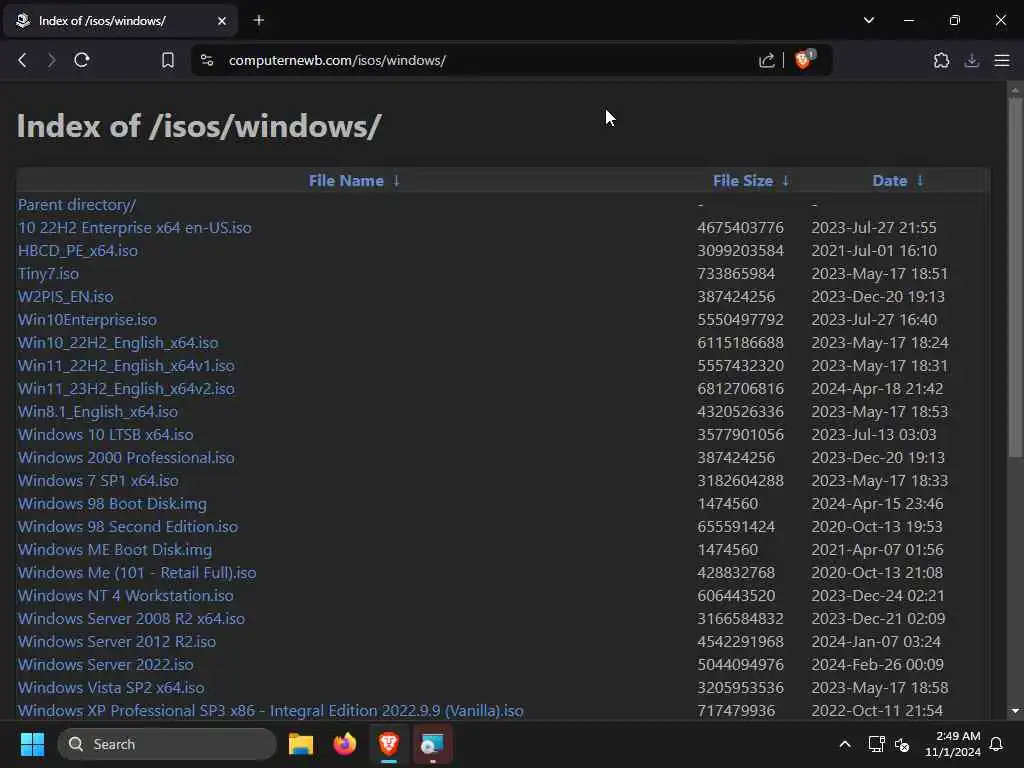Click the taskbar Search box
The image size is (1024, 768).
[x=167, y=744]
